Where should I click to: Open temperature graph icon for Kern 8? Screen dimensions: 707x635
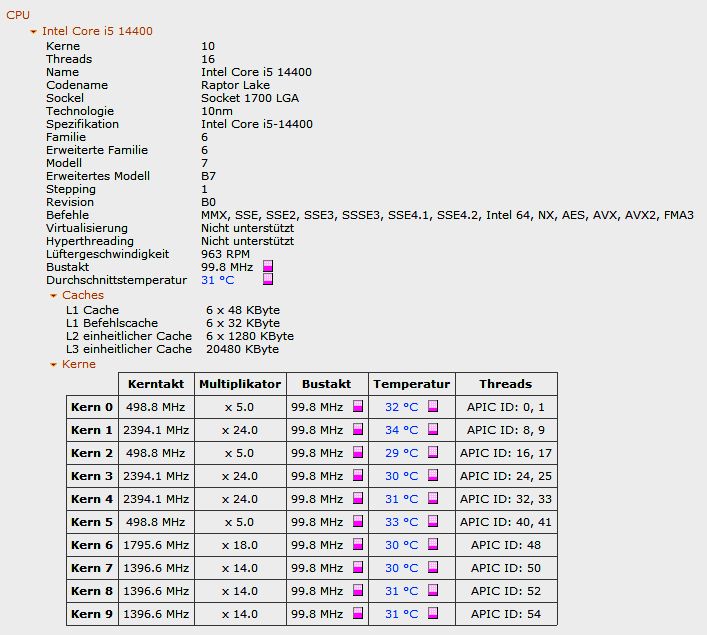pos(433,590)
